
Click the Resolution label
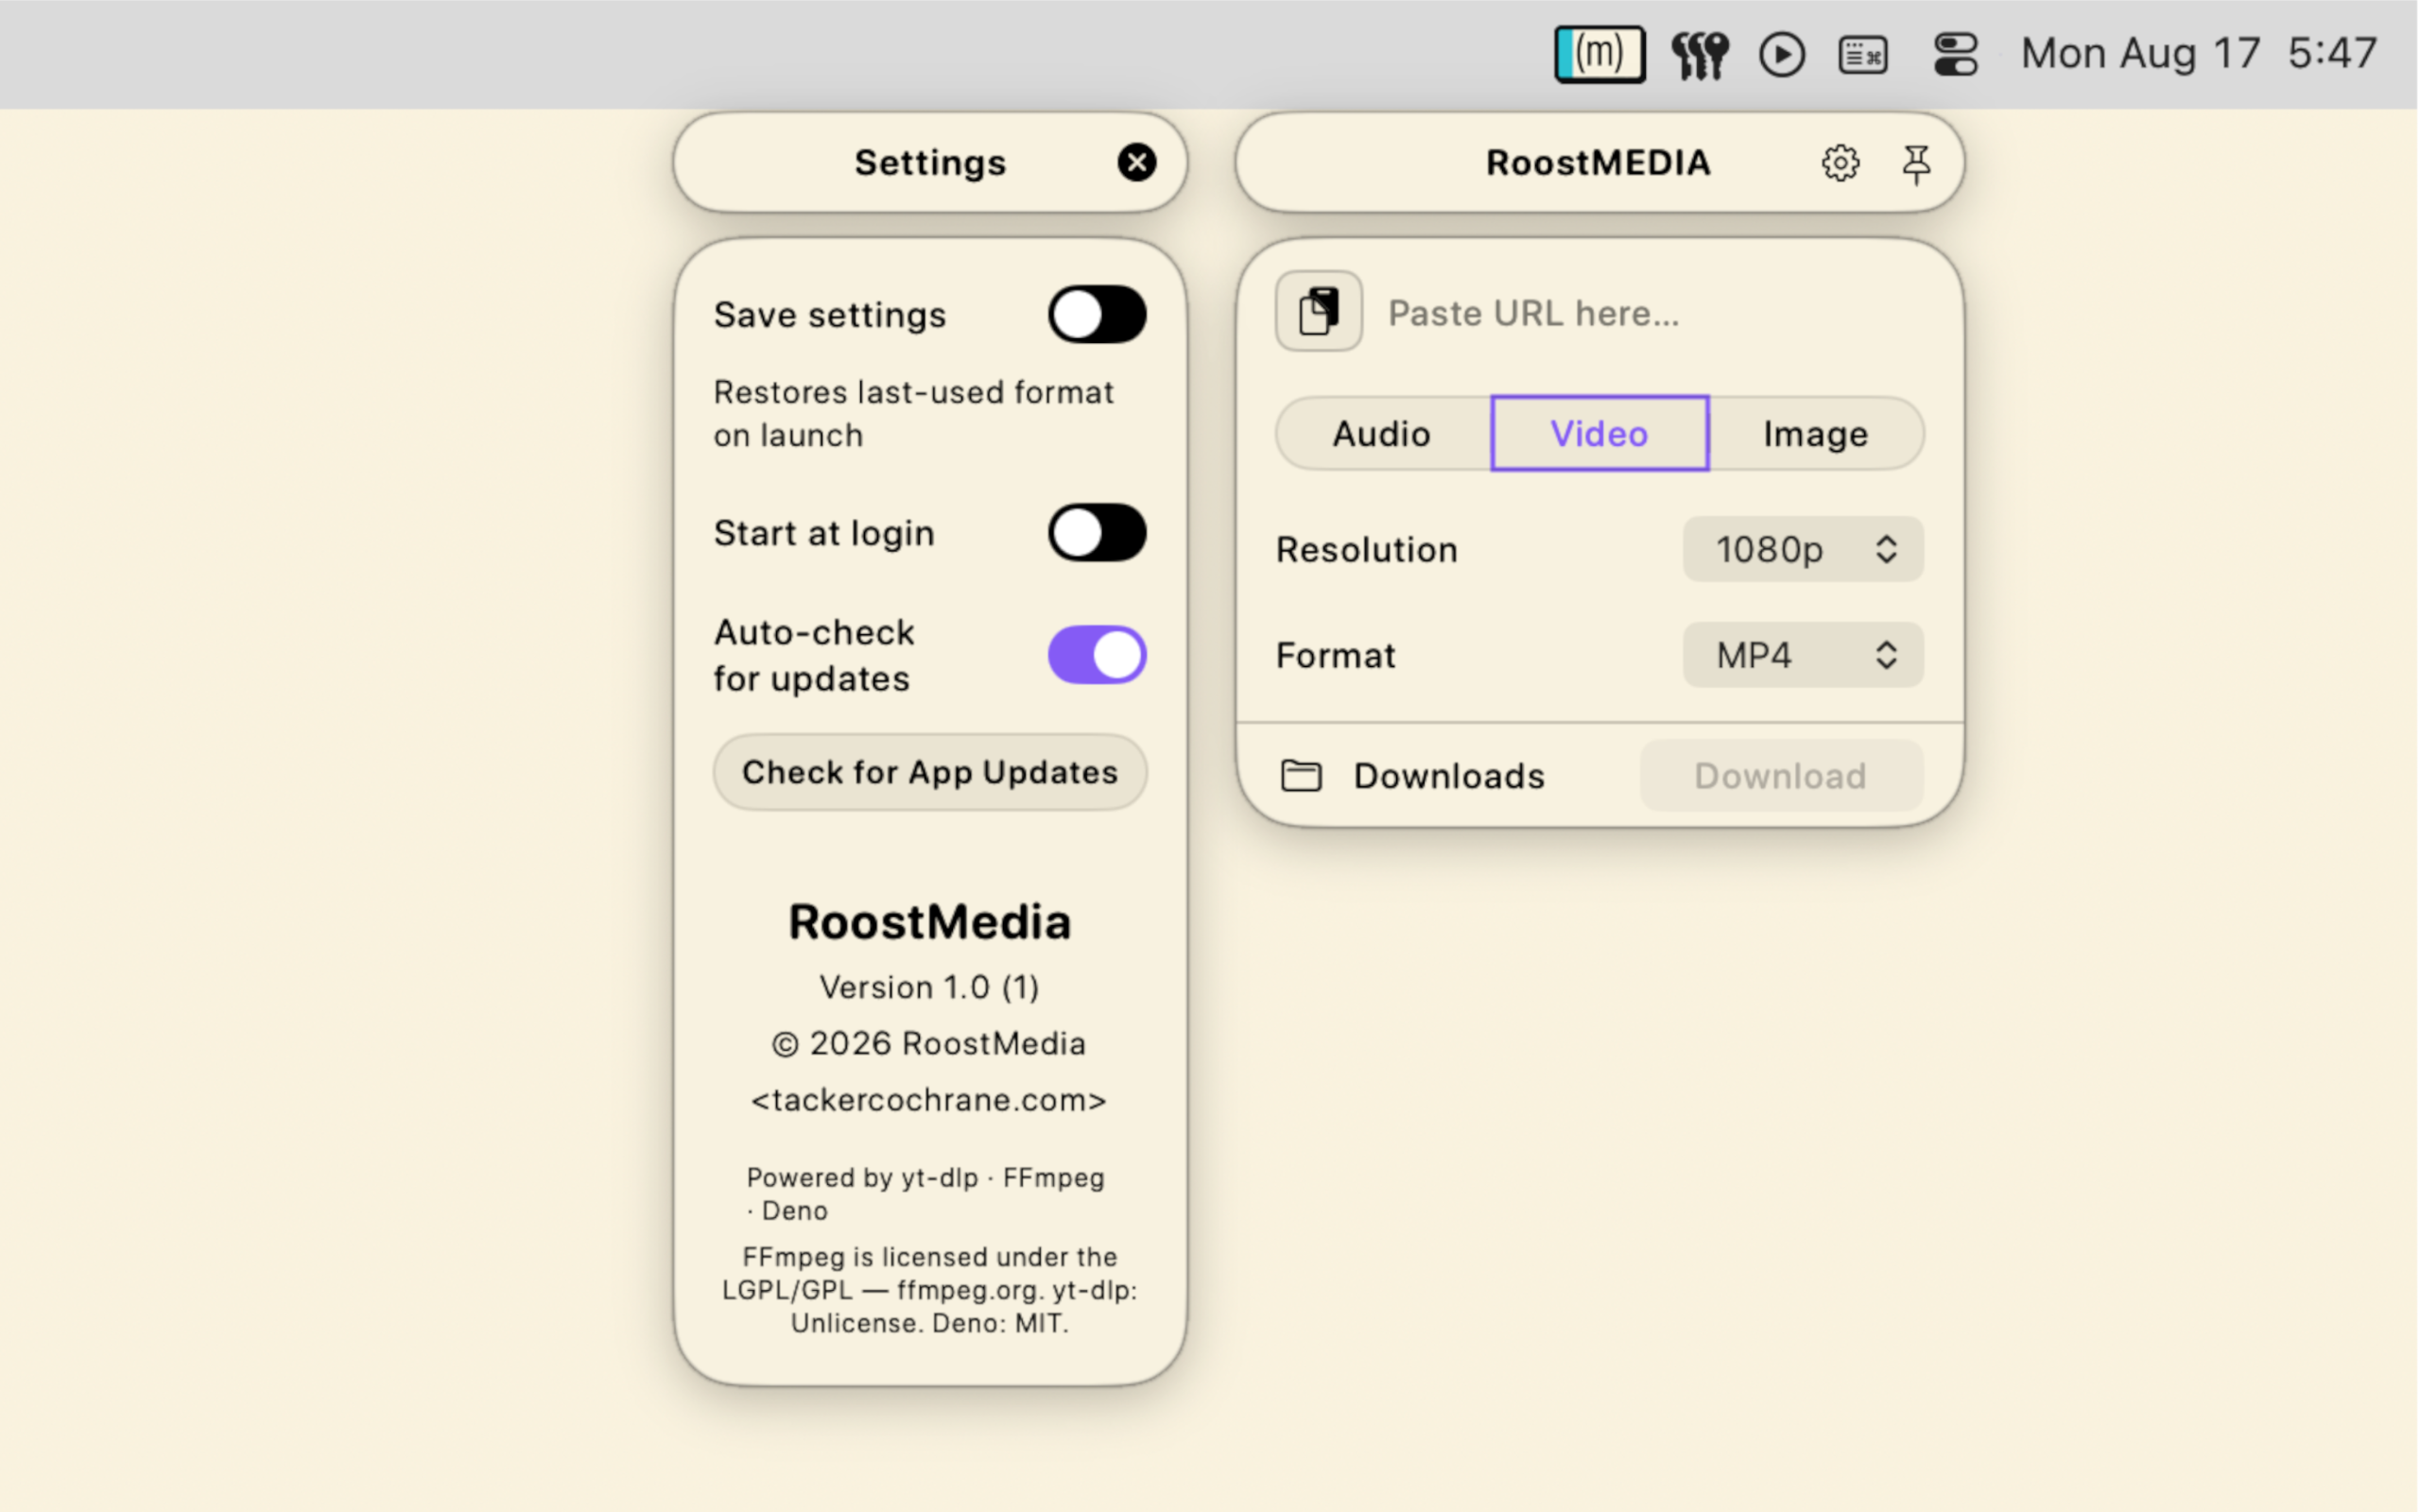[x=1367, y=550]
